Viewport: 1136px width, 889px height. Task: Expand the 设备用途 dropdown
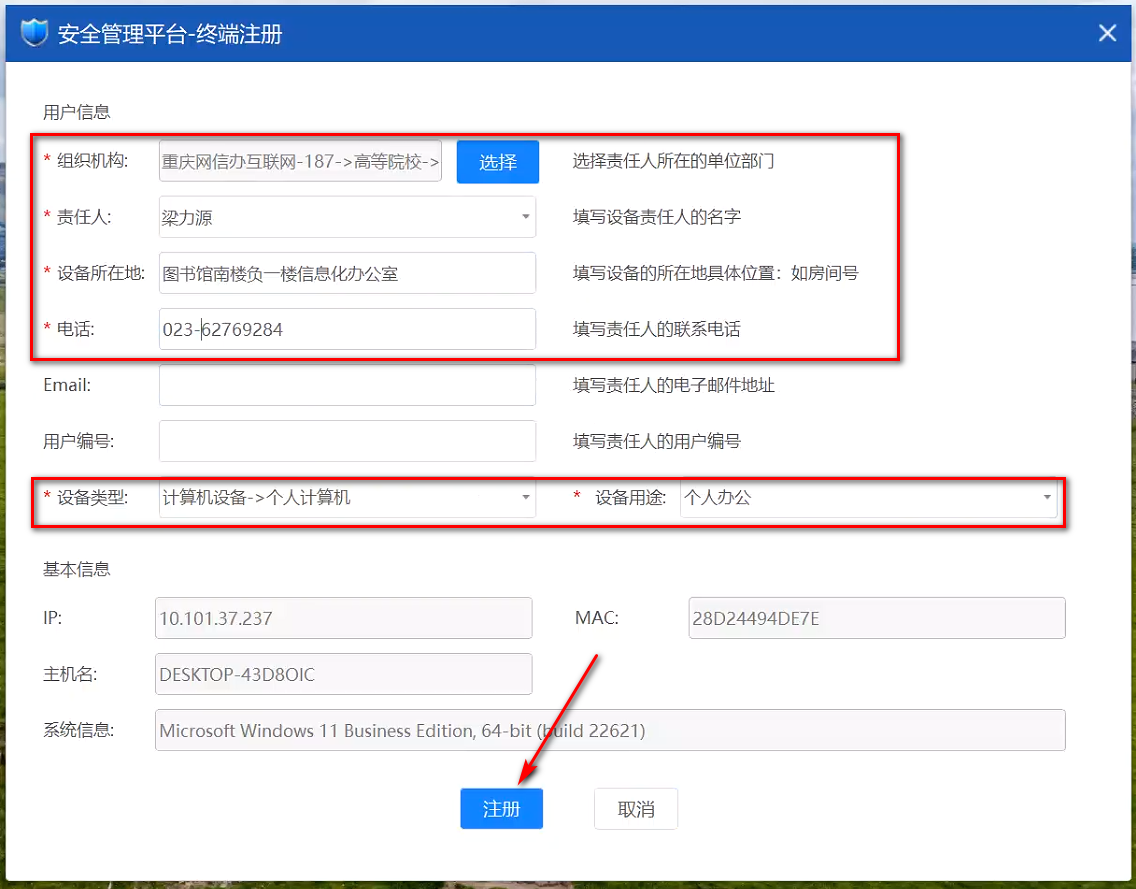point(1047,497)
